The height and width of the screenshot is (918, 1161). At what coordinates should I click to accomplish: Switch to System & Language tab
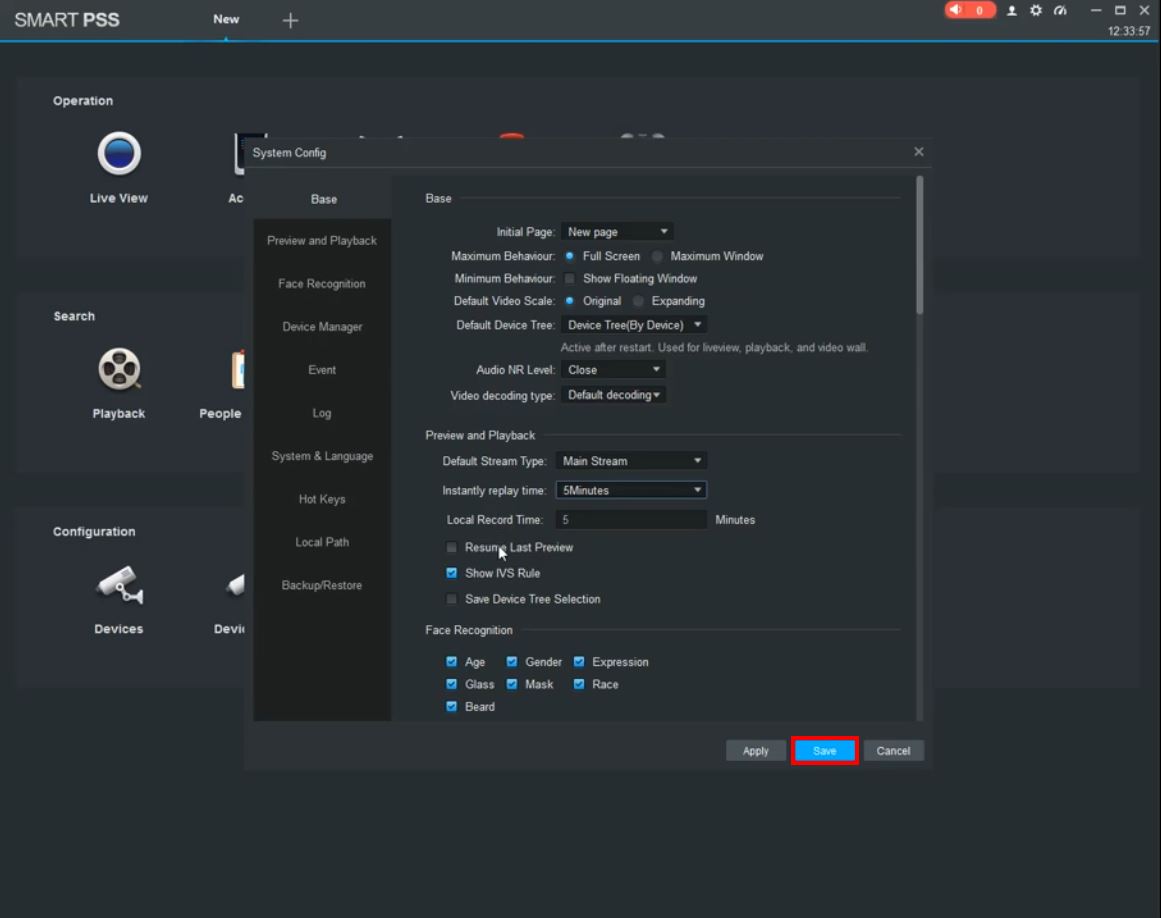(322, 456)
